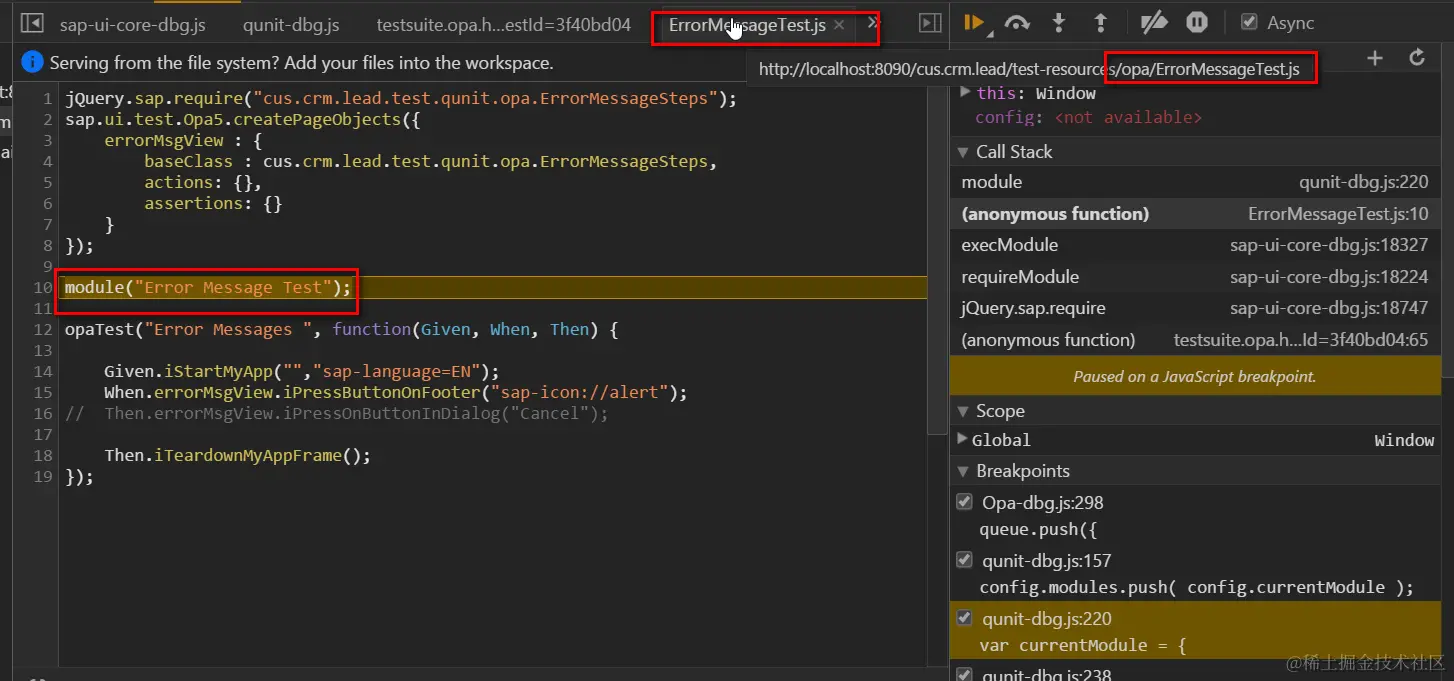Disable the Opa-dbg.js:298 breakpoint
The width and height of the screenshot is (1454, 681).
pyautogui.click(x=964, y=502)
